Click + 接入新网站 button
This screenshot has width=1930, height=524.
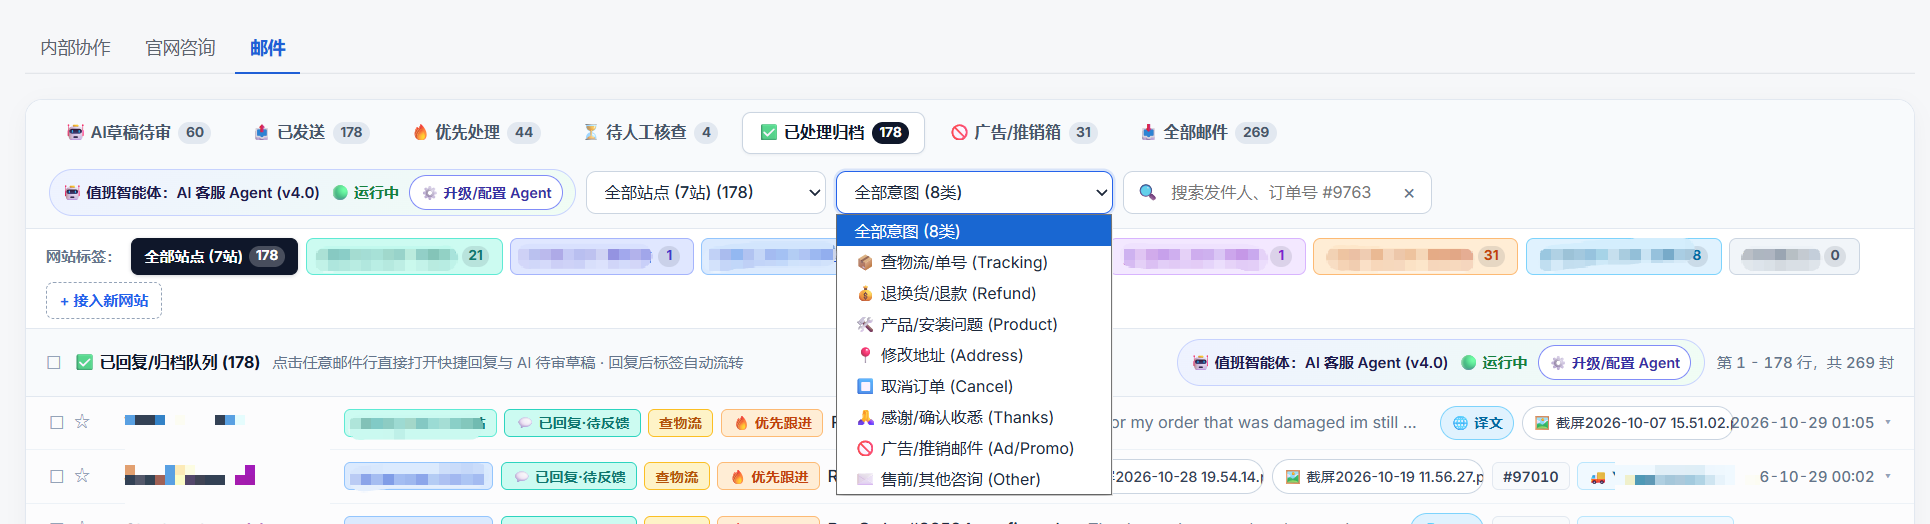(104, 301)
